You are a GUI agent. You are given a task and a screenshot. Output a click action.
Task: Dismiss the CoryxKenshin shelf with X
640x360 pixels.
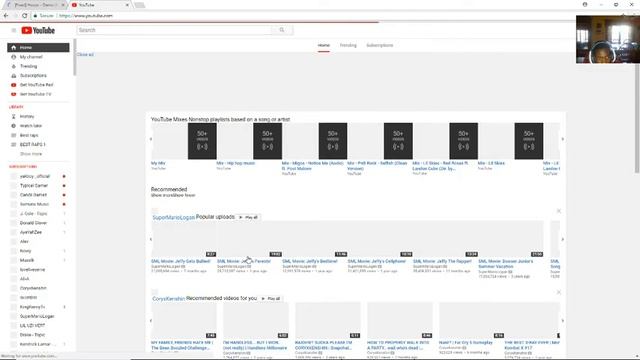tap(559, 292)
